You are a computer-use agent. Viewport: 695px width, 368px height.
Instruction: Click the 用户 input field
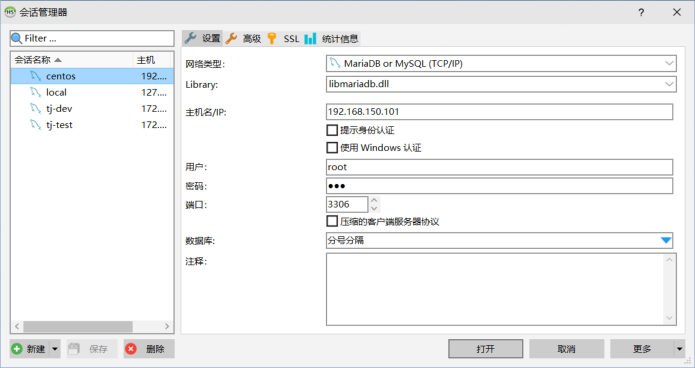tap(500, 167)
